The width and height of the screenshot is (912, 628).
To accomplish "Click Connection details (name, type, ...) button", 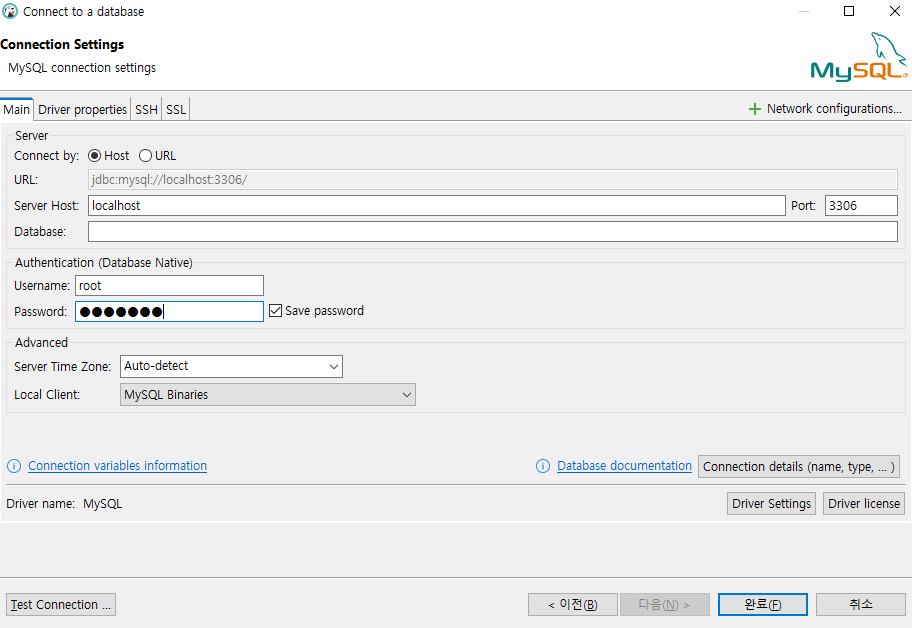I will pos(799,466).
